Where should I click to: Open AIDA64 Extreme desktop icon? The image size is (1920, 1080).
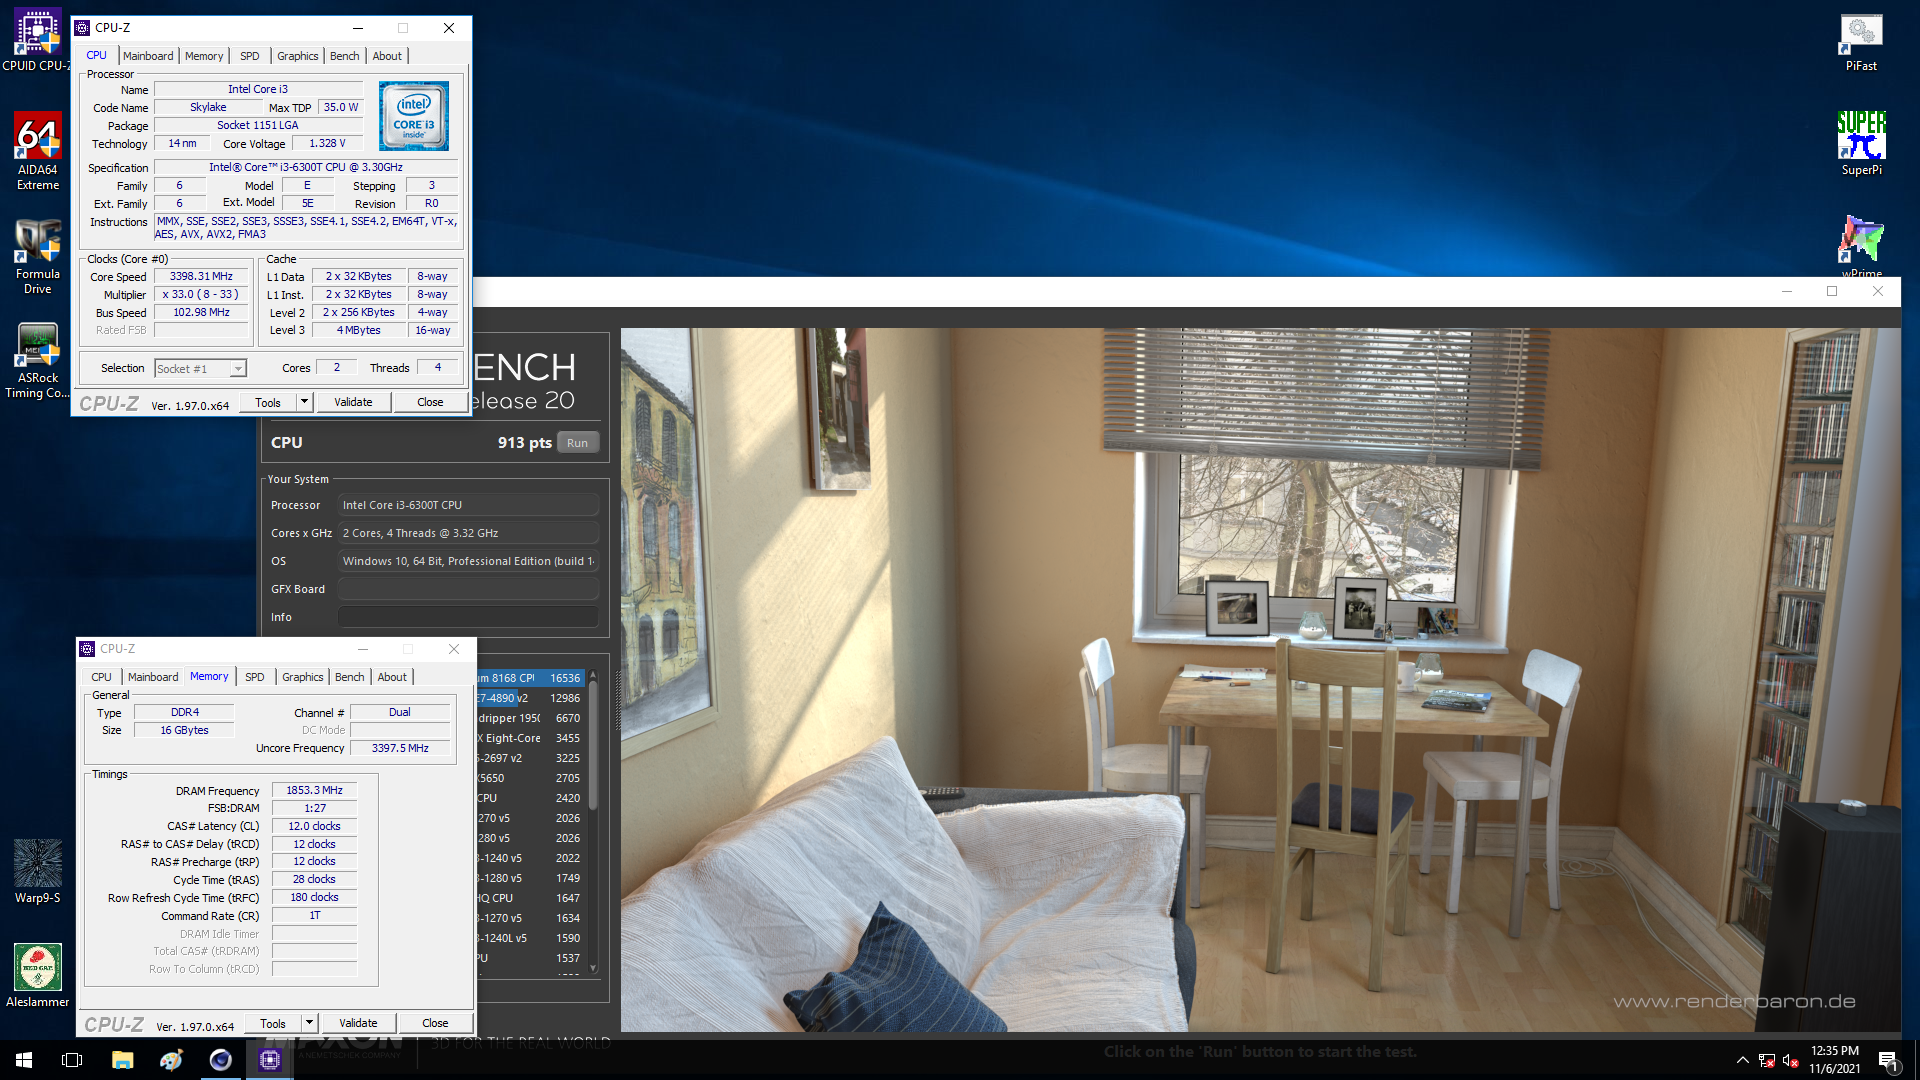37,151
